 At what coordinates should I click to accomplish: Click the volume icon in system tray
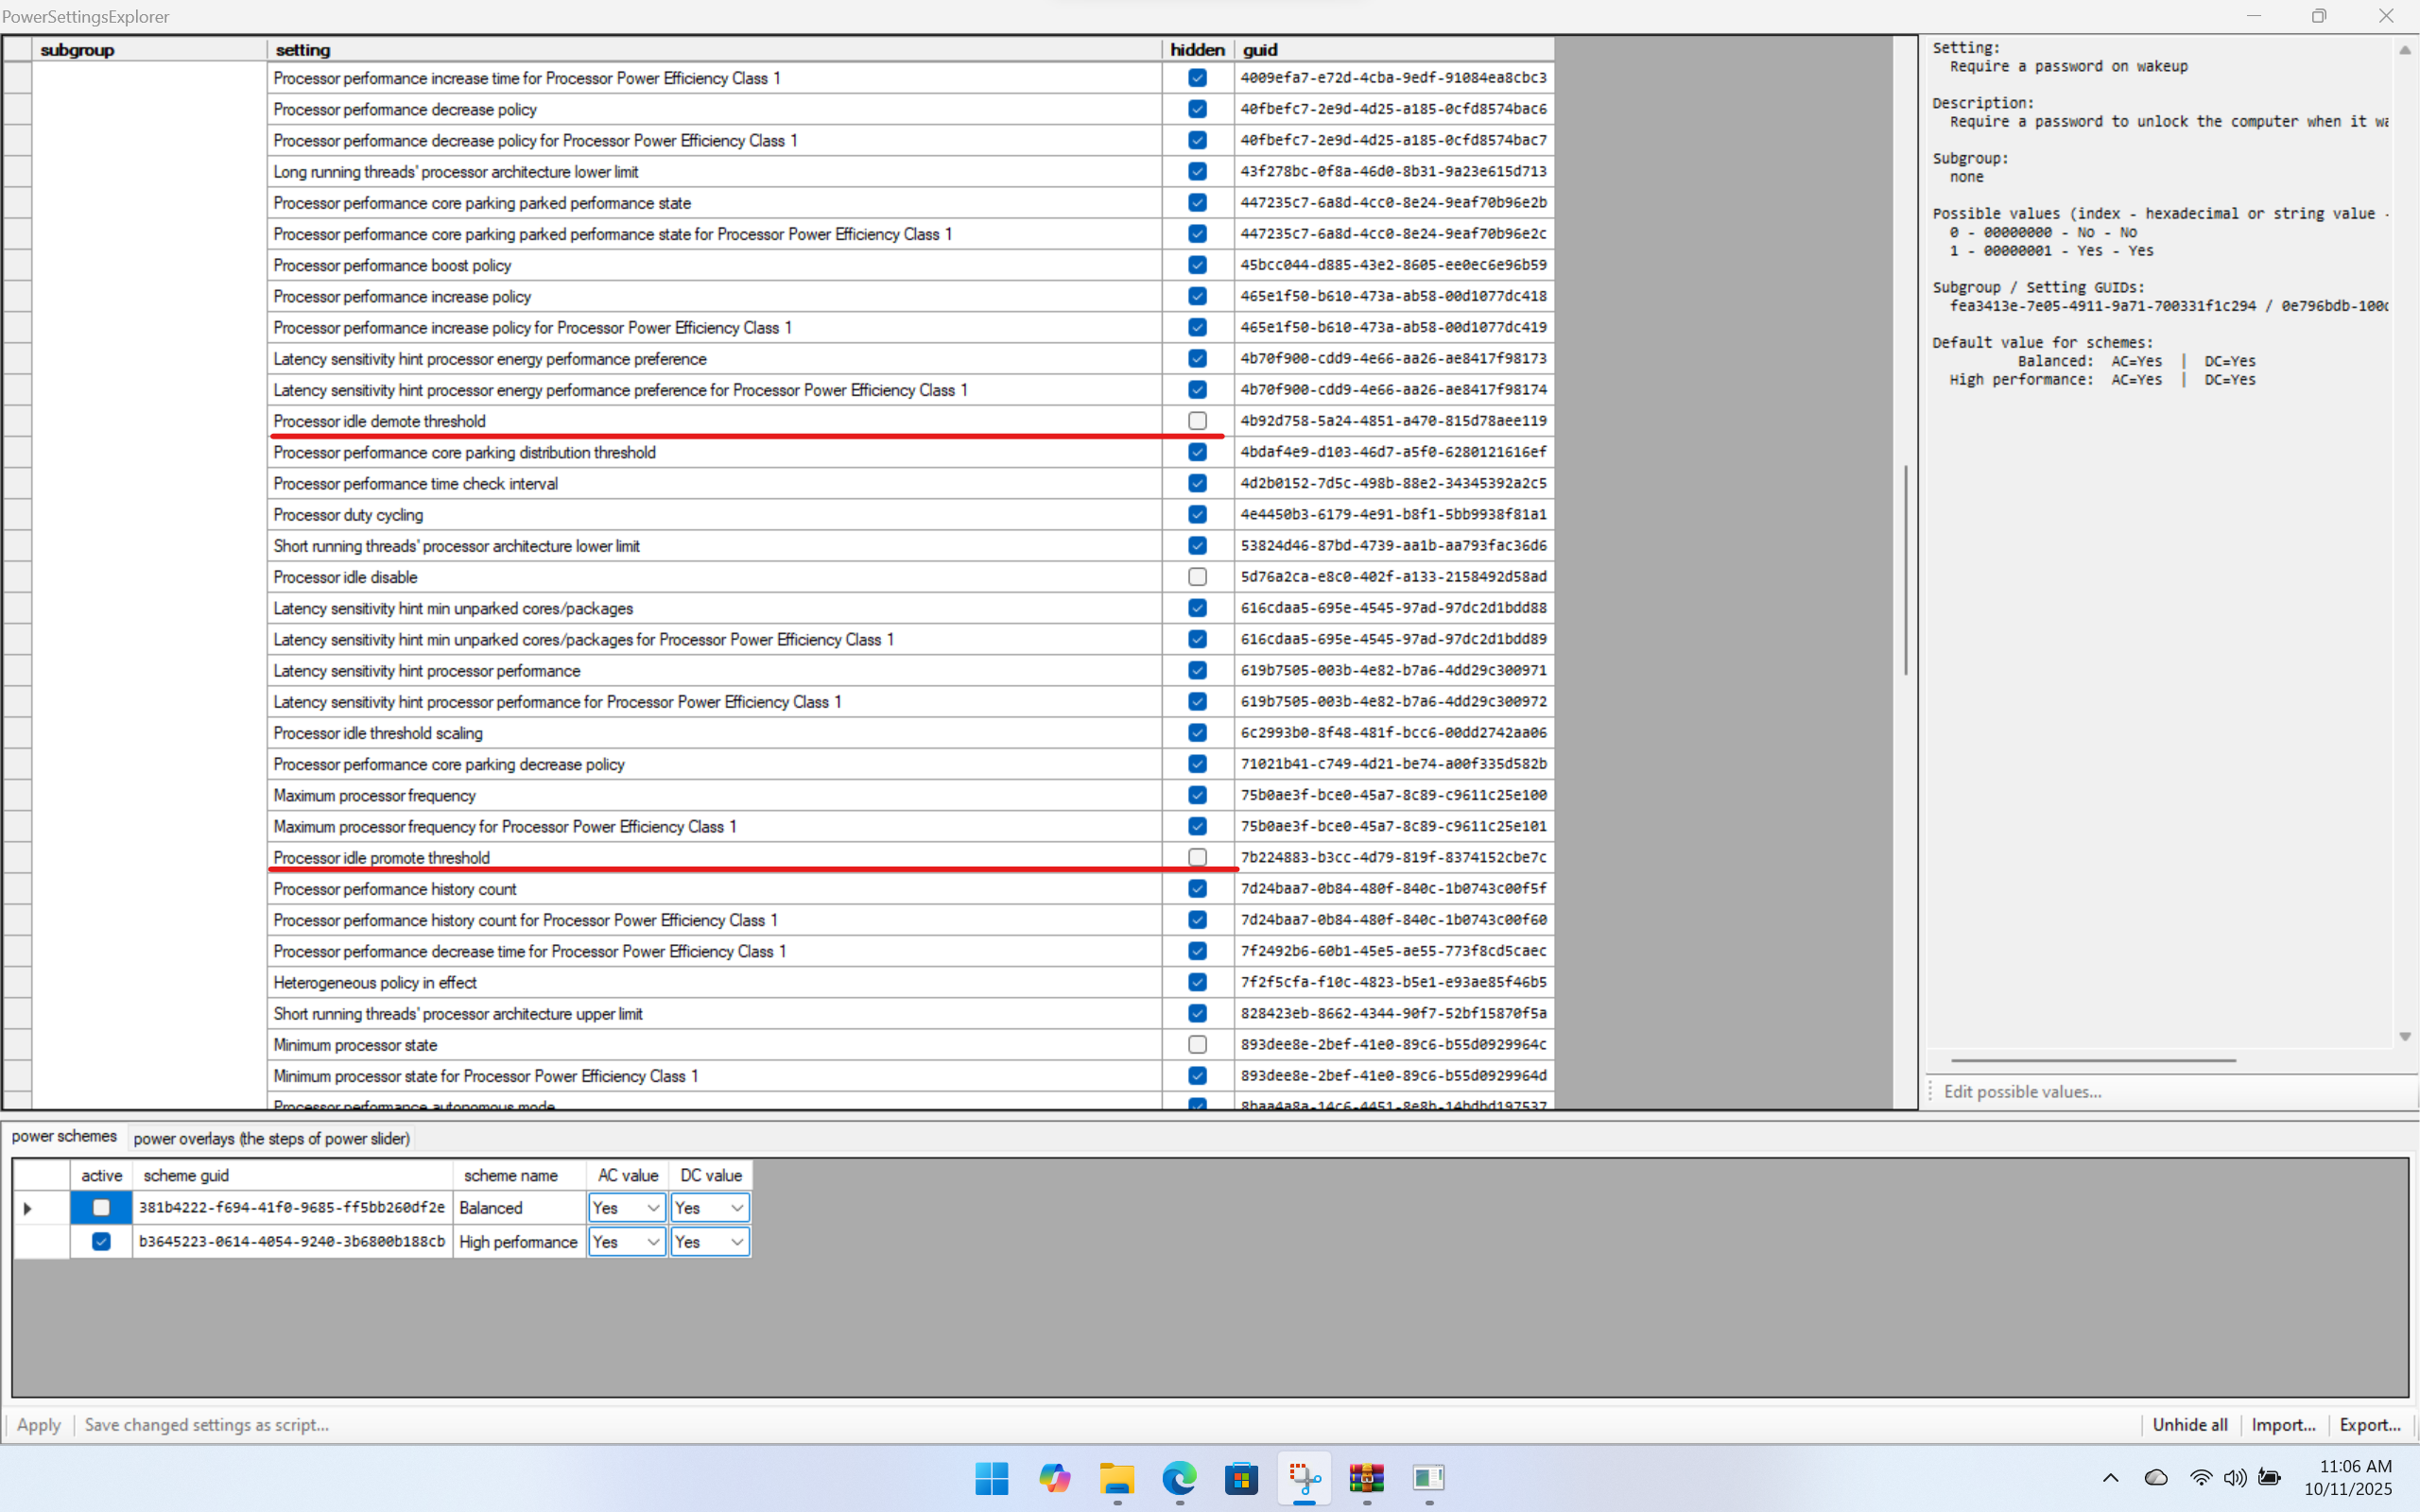coord(2235,1478)
